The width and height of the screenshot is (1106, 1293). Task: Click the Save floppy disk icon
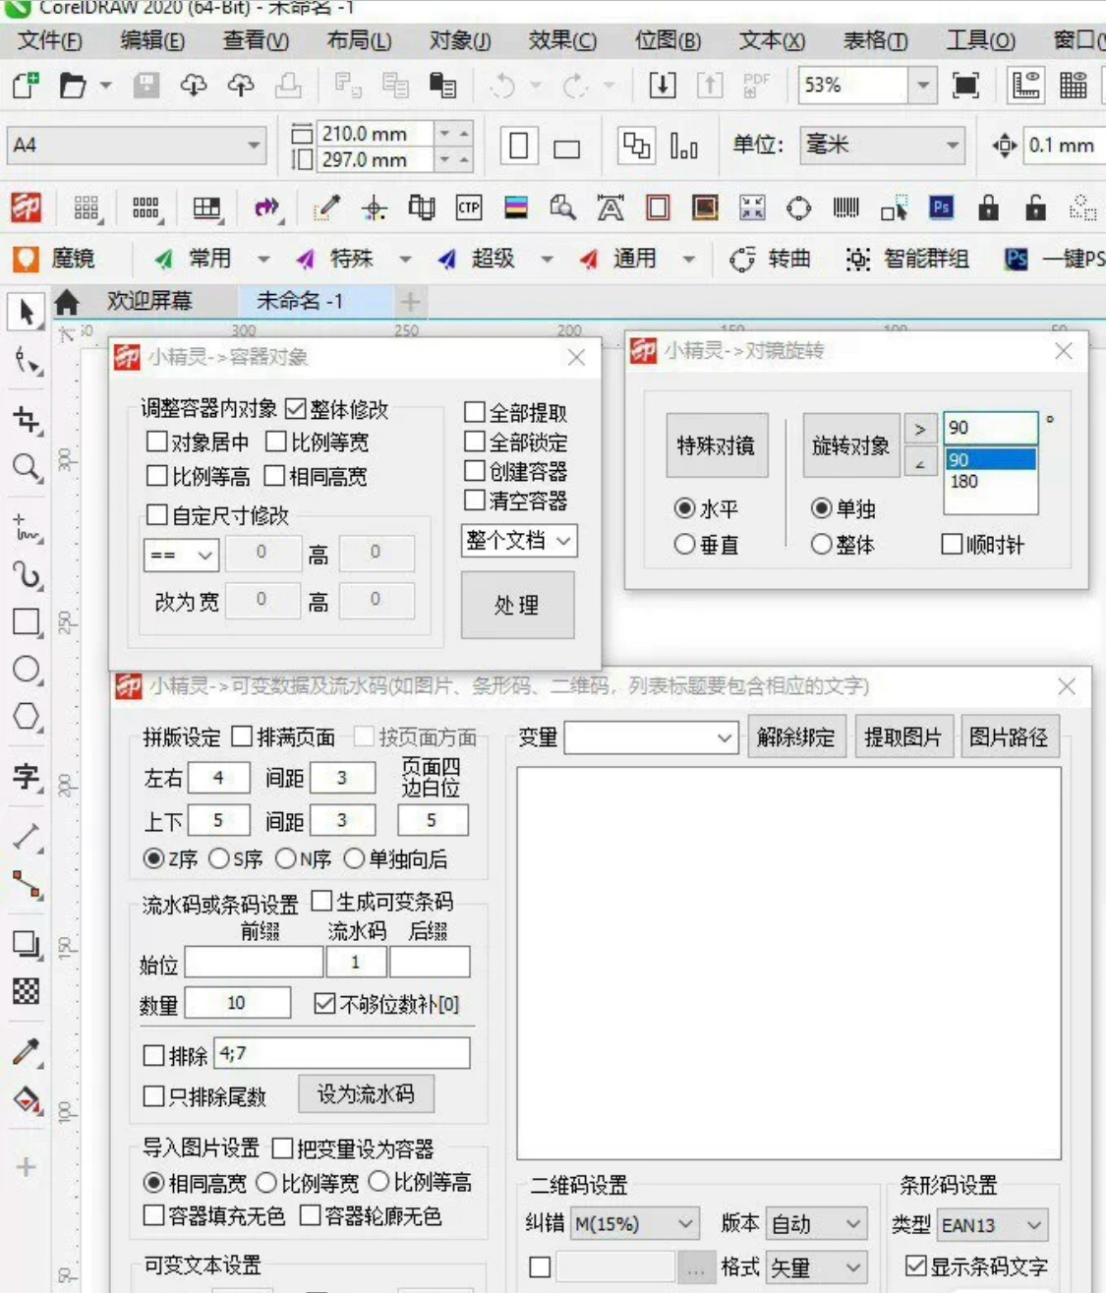[x=146, y=86]
